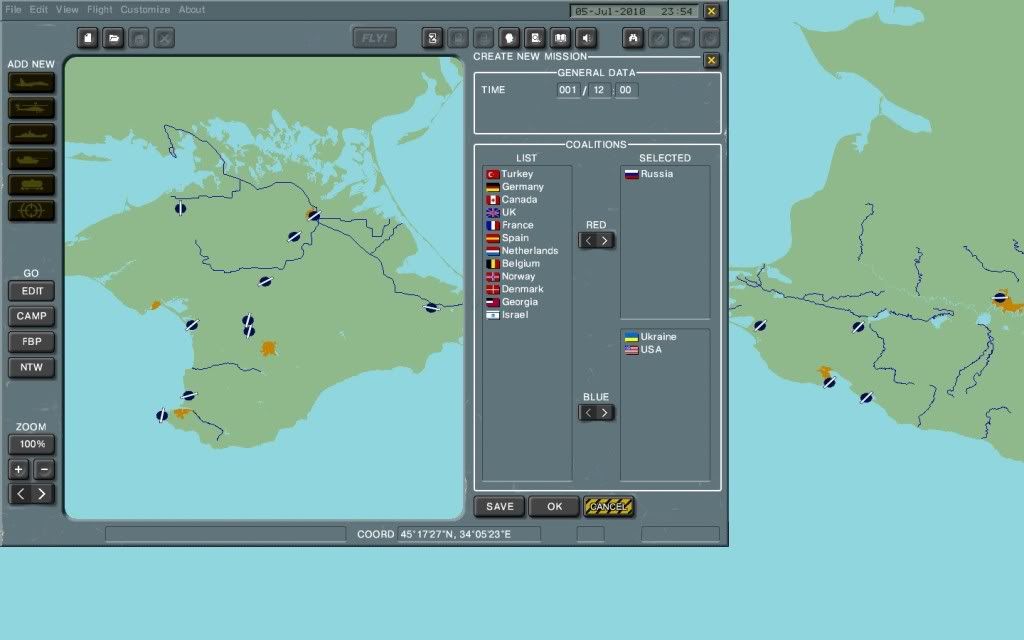This screenshot has width=1024, height=640.
Task: Confirm mission settings with OK
Action: pyautogui.click(x=554, y=506)
